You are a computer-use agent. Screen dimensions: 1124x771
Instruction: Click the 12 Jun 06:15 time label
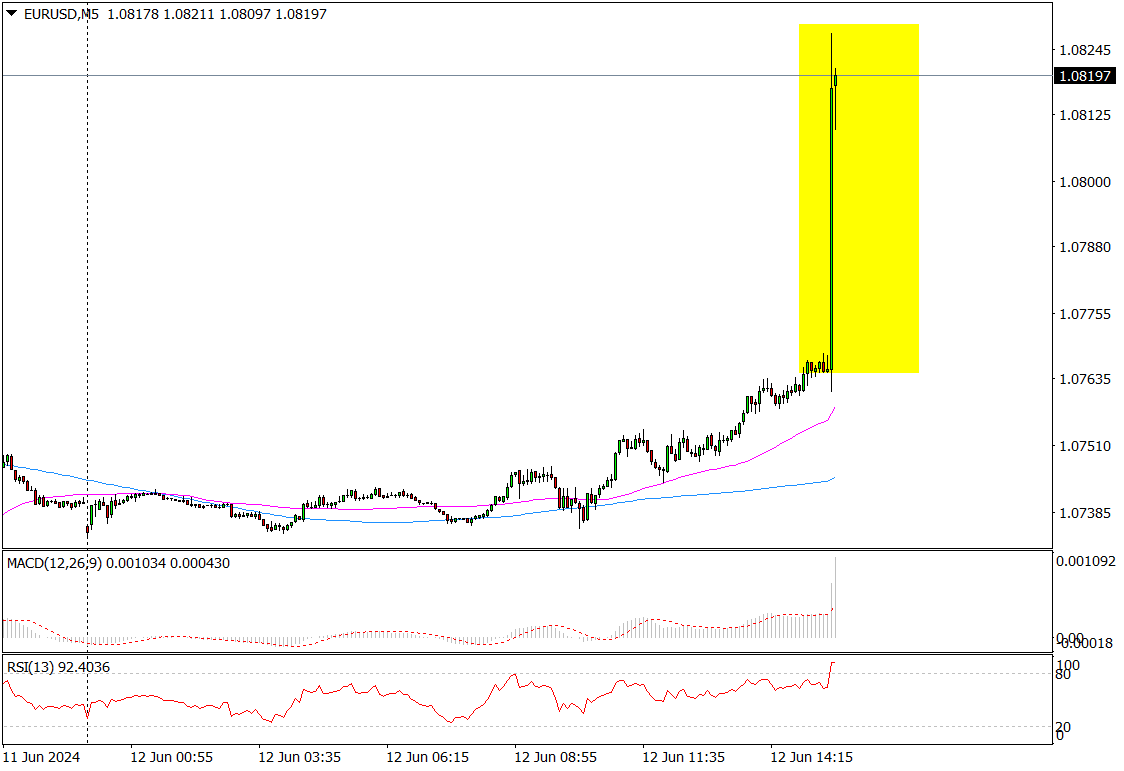pos(427,757)
